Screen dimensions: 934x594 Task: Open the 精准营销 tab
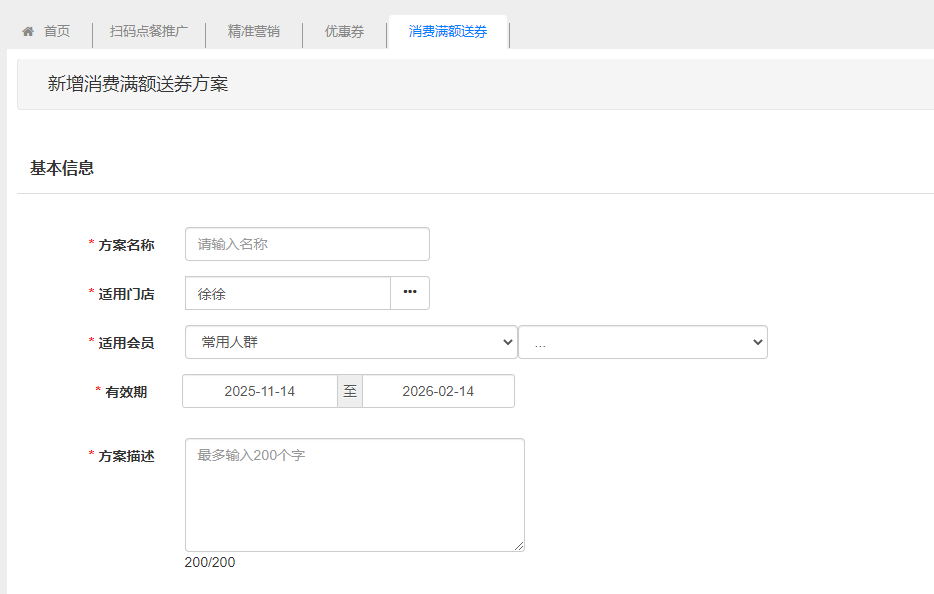point(253,32)
